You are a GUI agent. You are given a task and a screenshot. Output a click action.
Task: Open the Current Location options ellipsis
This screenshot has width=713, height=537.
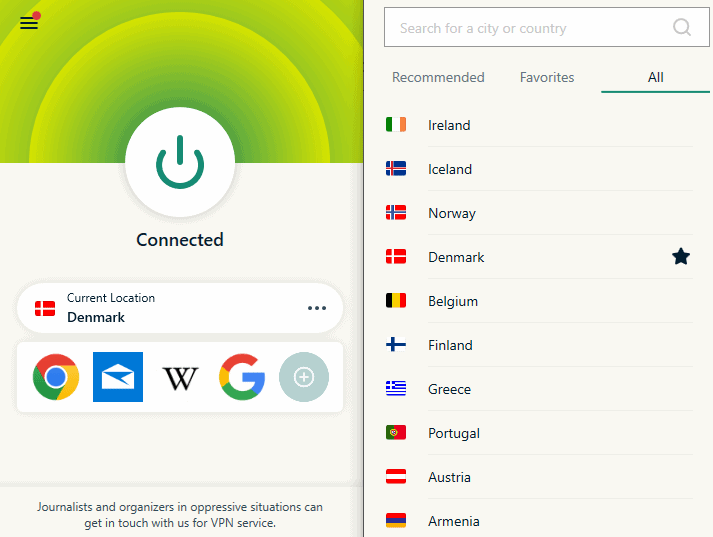[317, 308]
